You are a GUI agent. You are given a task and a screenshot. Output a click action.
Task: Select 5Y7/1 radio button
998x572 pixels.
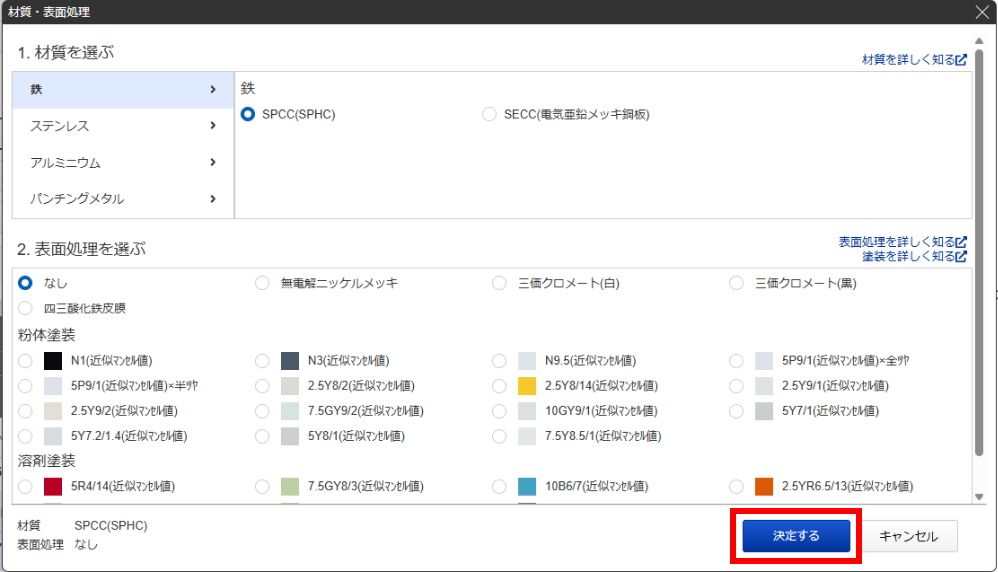click(736, 412)
